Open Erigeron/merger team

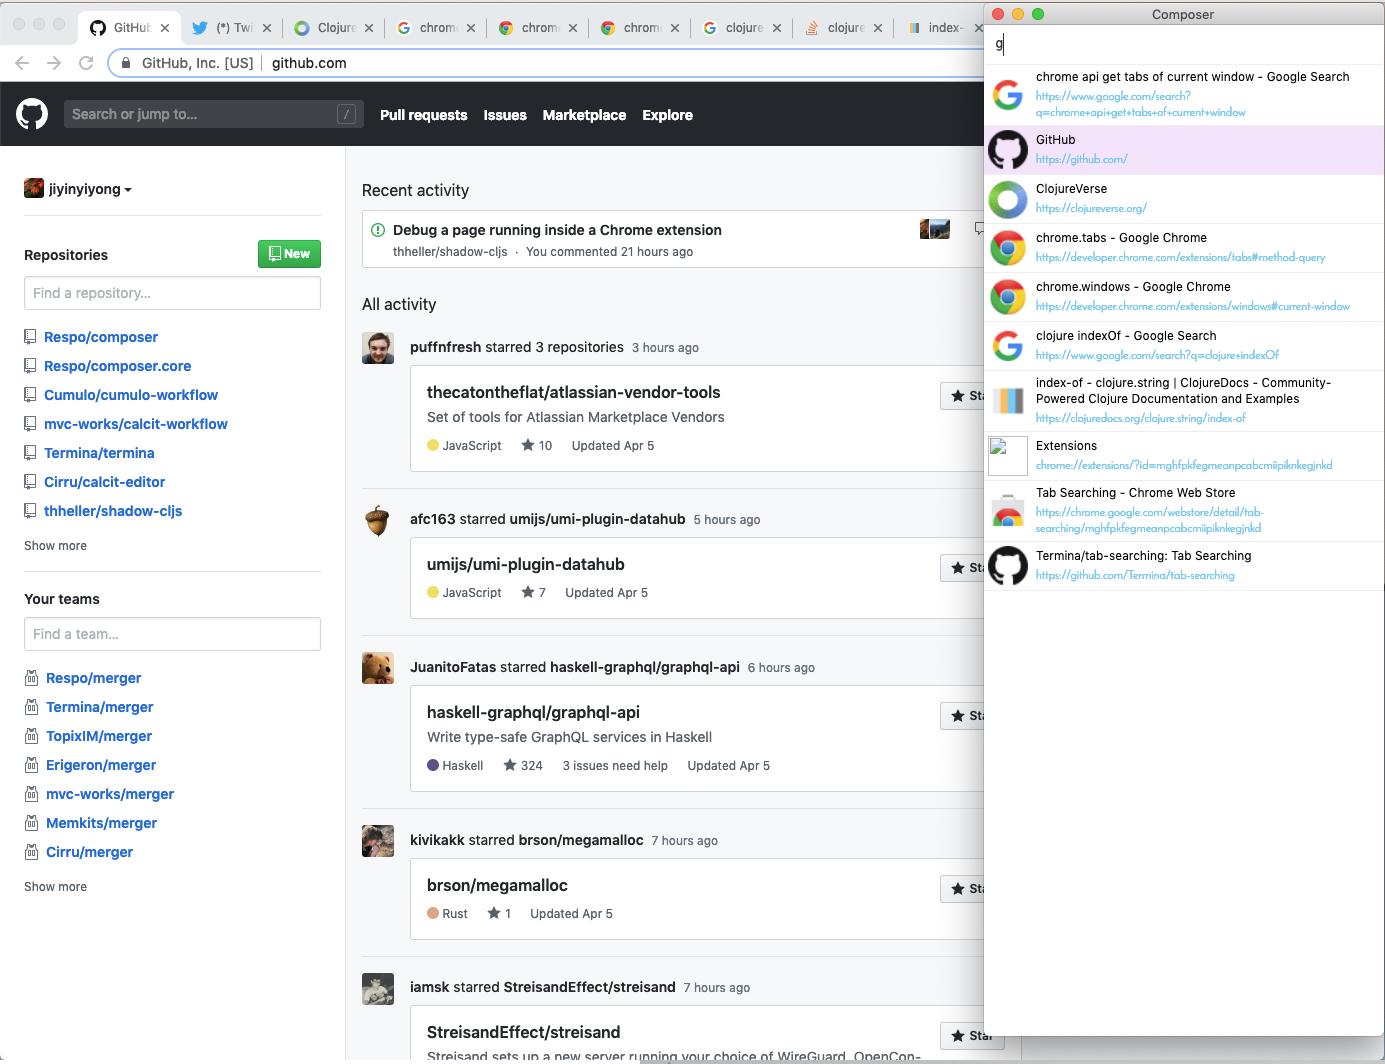click(101, 765)
